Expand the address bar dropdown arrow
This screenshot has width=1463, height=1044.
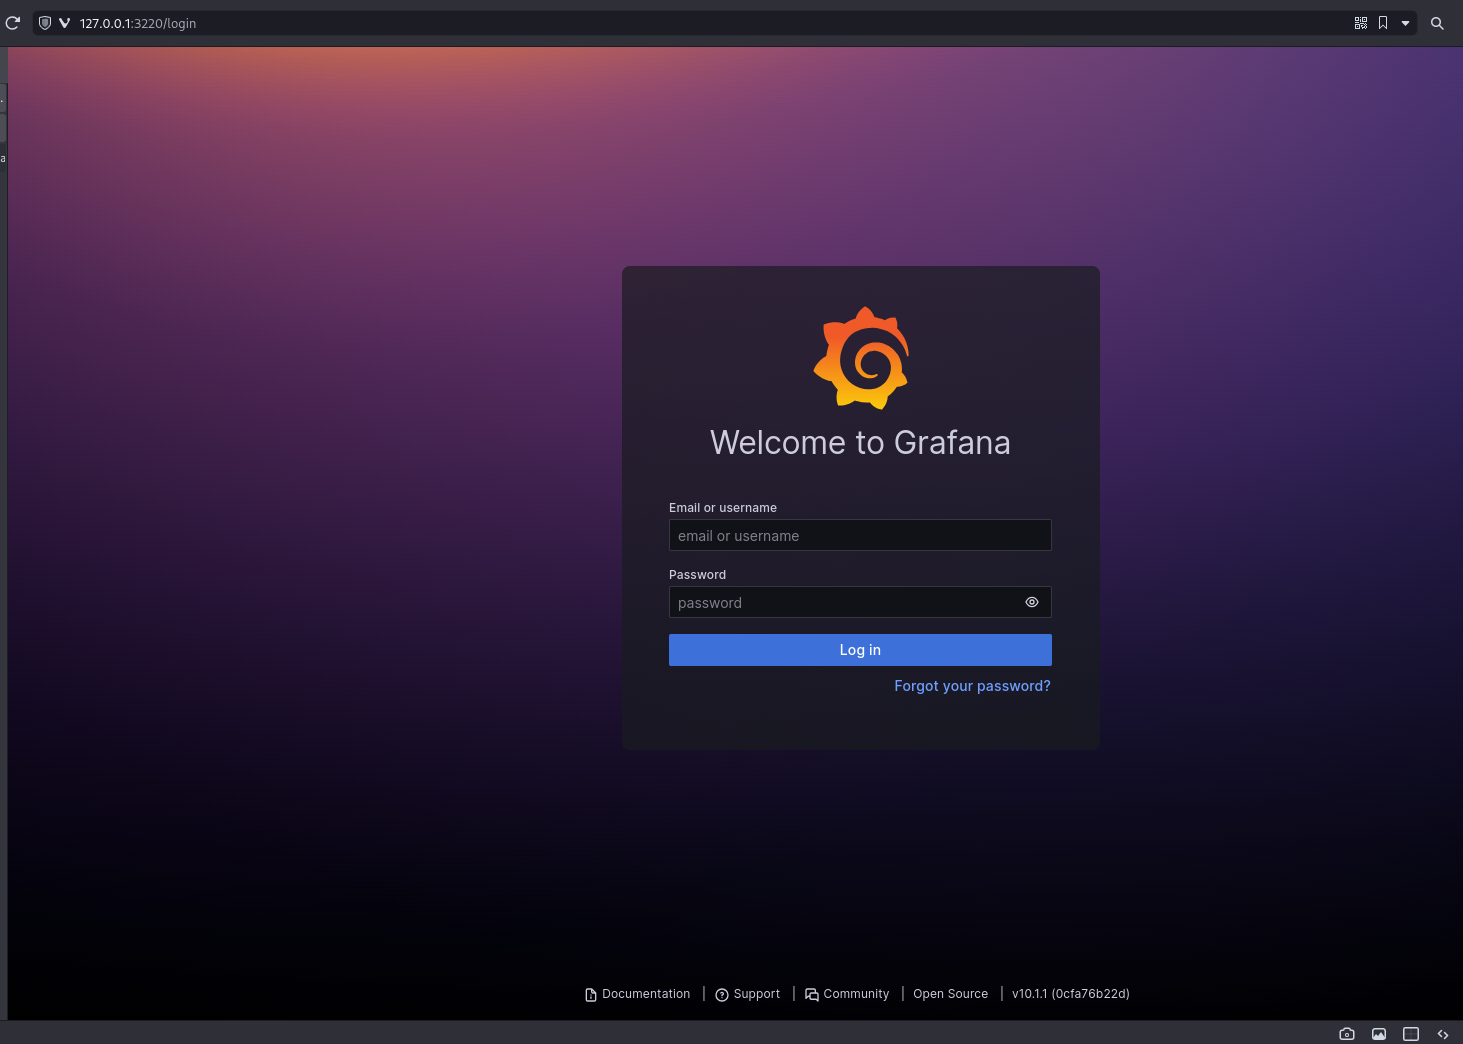1405,23
